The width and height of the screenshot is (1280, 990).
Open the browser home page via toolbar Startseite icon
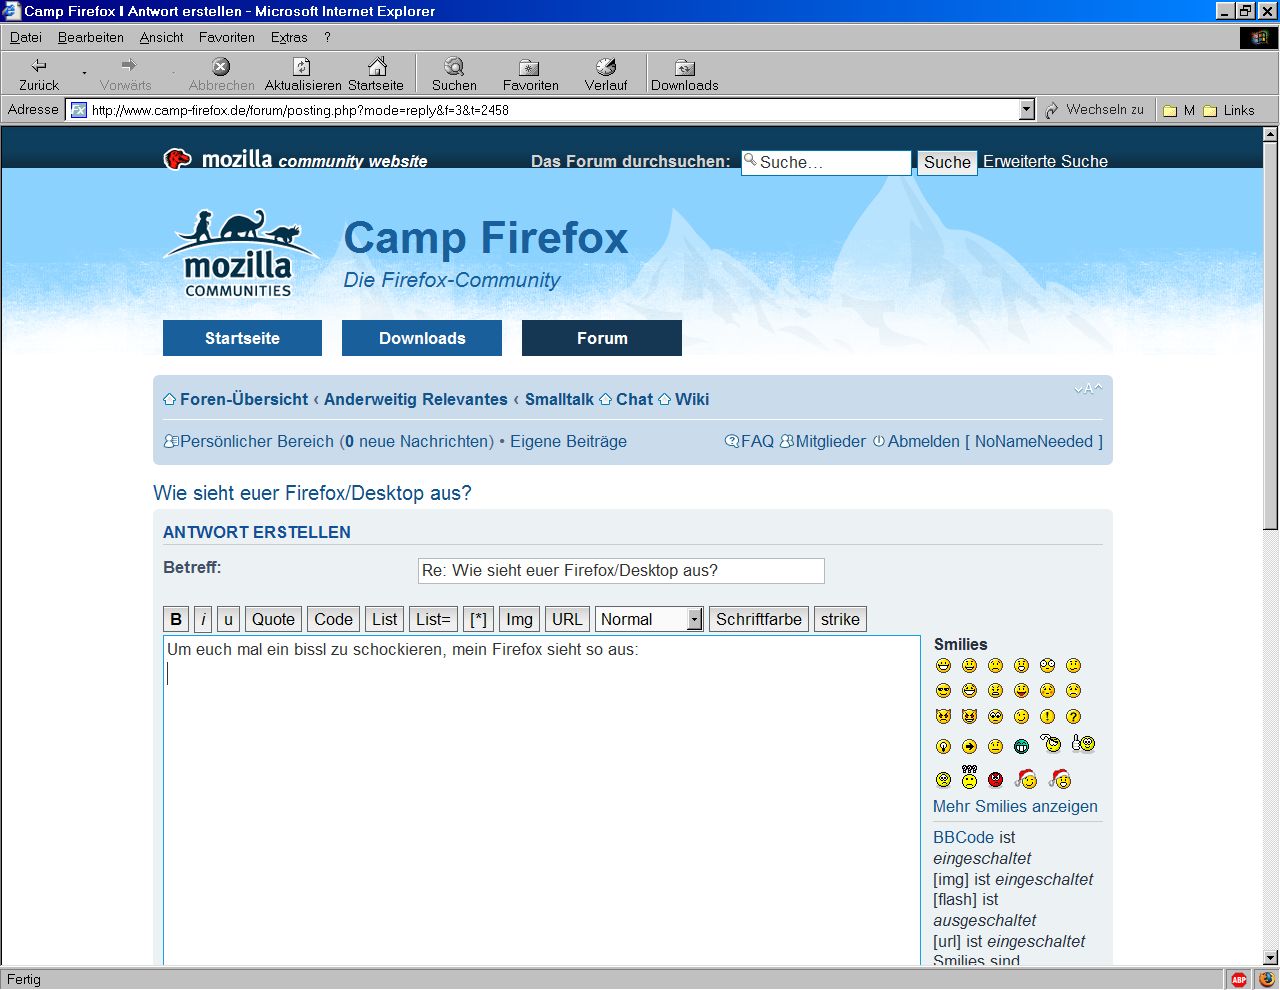point(376,74)
